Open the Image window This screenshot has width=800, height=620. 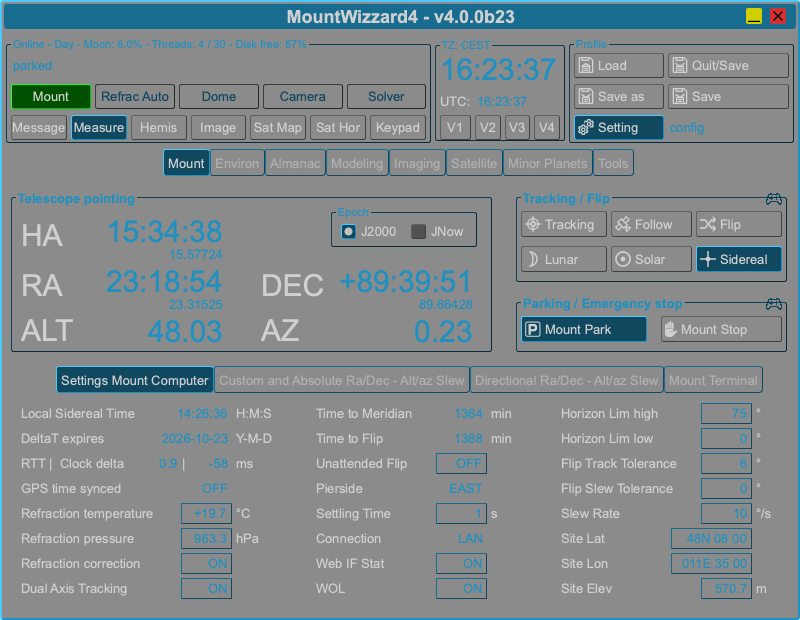point(218,128)
